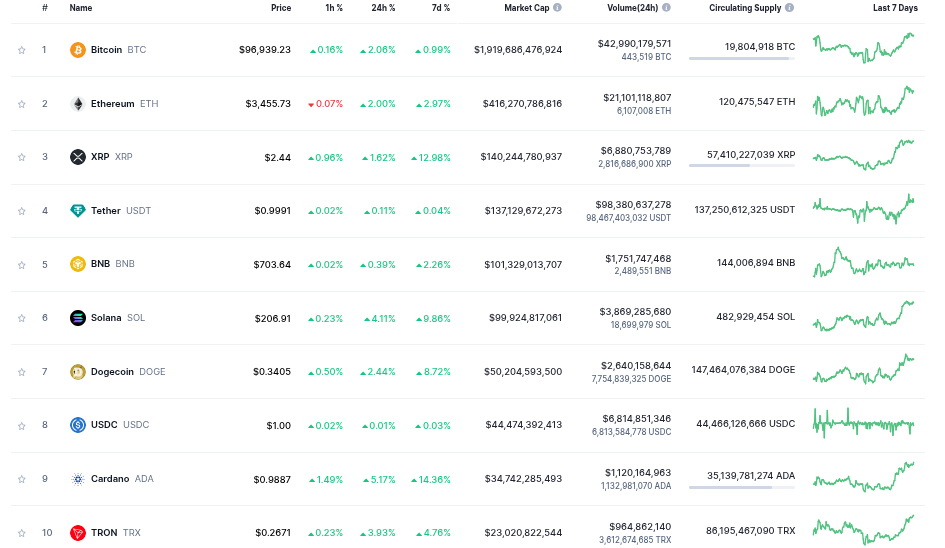Click TRON market cap $23,020,822,544
Image resolution: width=945 pixels, height=548 pixels.
click(x=523, y=532)
